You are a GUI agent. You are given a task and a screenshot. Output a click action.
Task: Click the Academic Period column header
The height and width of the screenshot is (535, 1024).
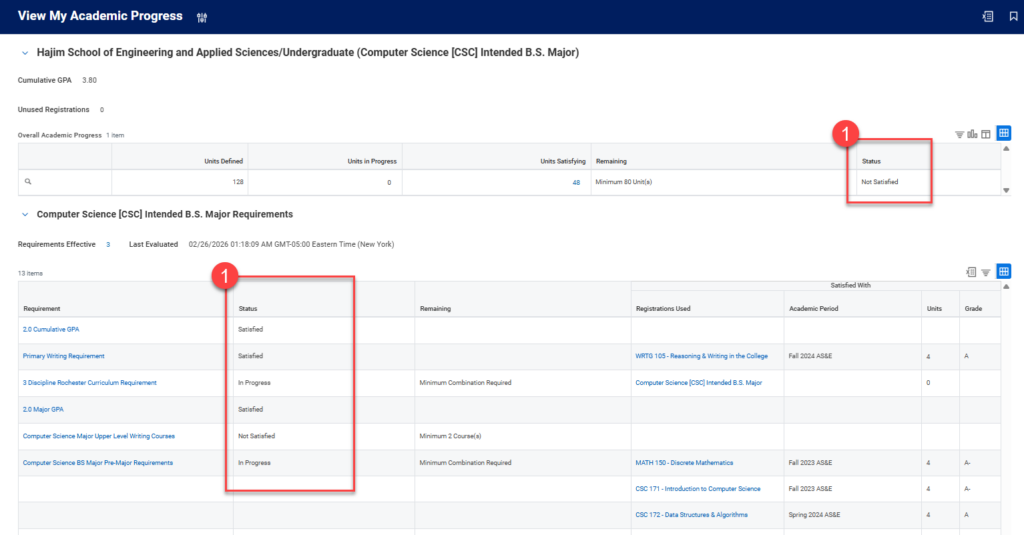pyautogui.click(x=813, y=308)
